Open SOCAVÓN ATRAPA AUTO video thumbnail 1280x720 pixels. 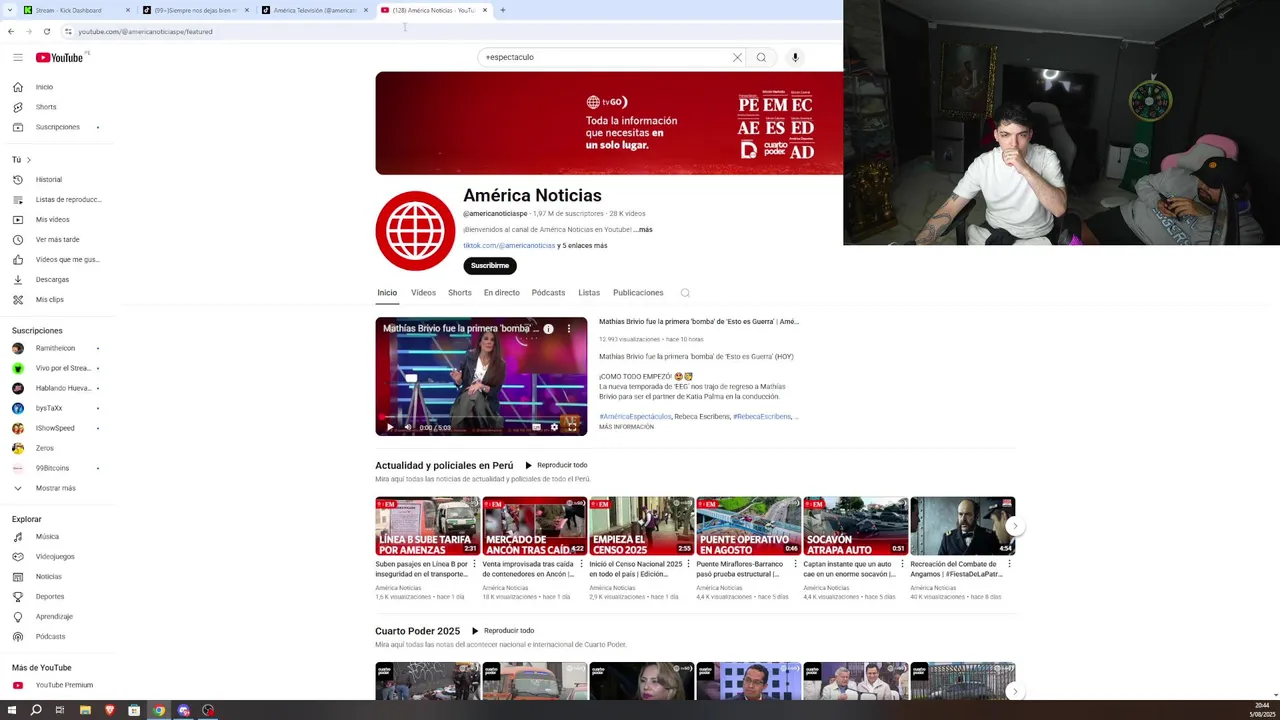(x=855, y=526)
